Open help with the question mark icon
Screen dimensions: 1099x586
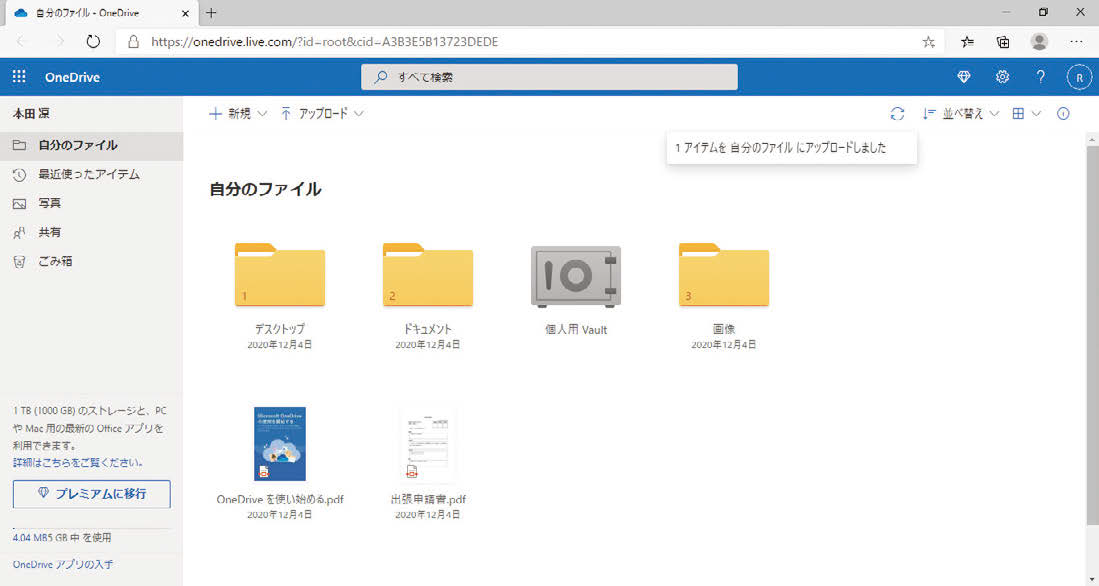1040,76
